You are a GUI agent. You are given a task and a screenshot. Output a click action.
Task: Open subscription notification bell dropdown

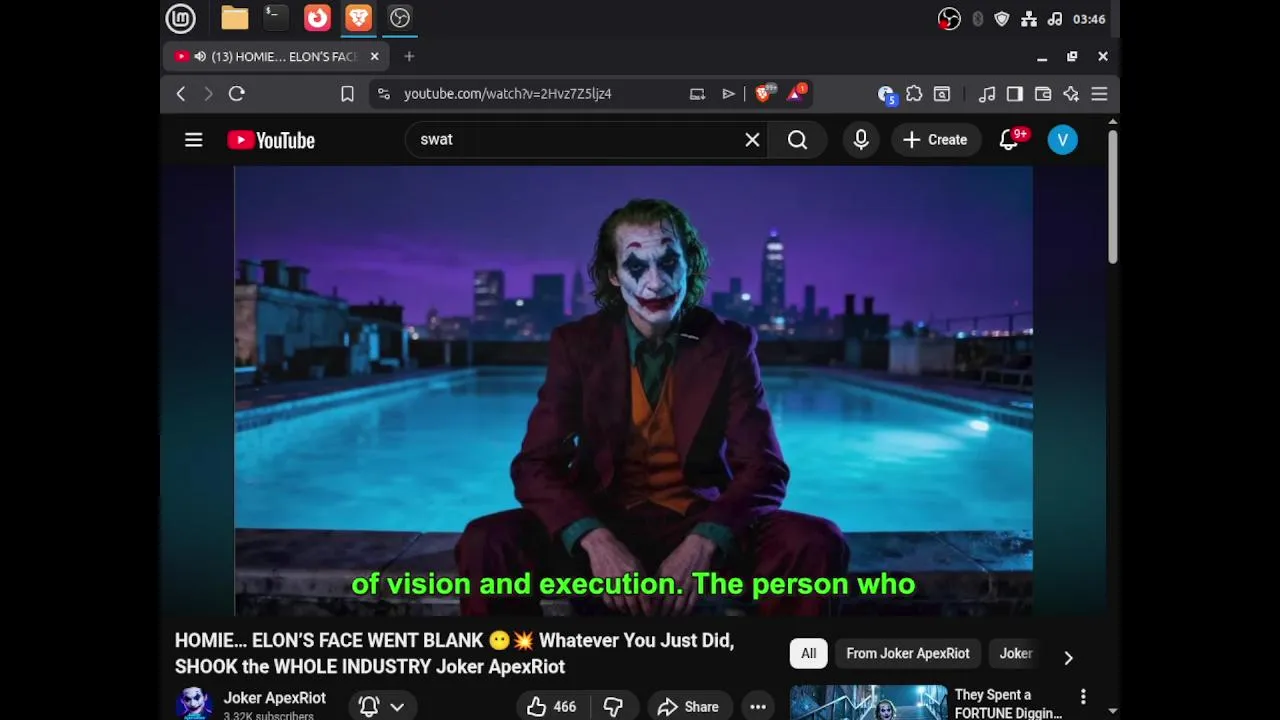(382, 706)
